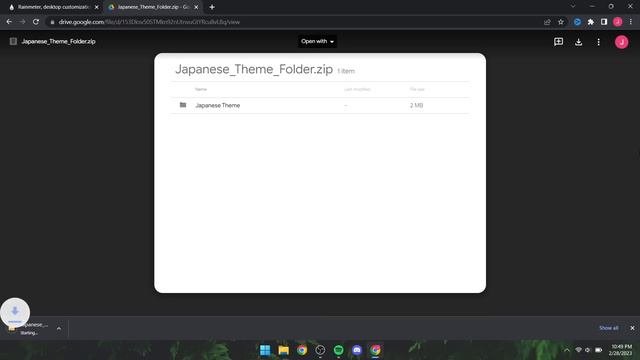Viewport: 640px width, 360px height.
Task: Open the Extensions puzzle piece menu
Action: tap(591, 22)
